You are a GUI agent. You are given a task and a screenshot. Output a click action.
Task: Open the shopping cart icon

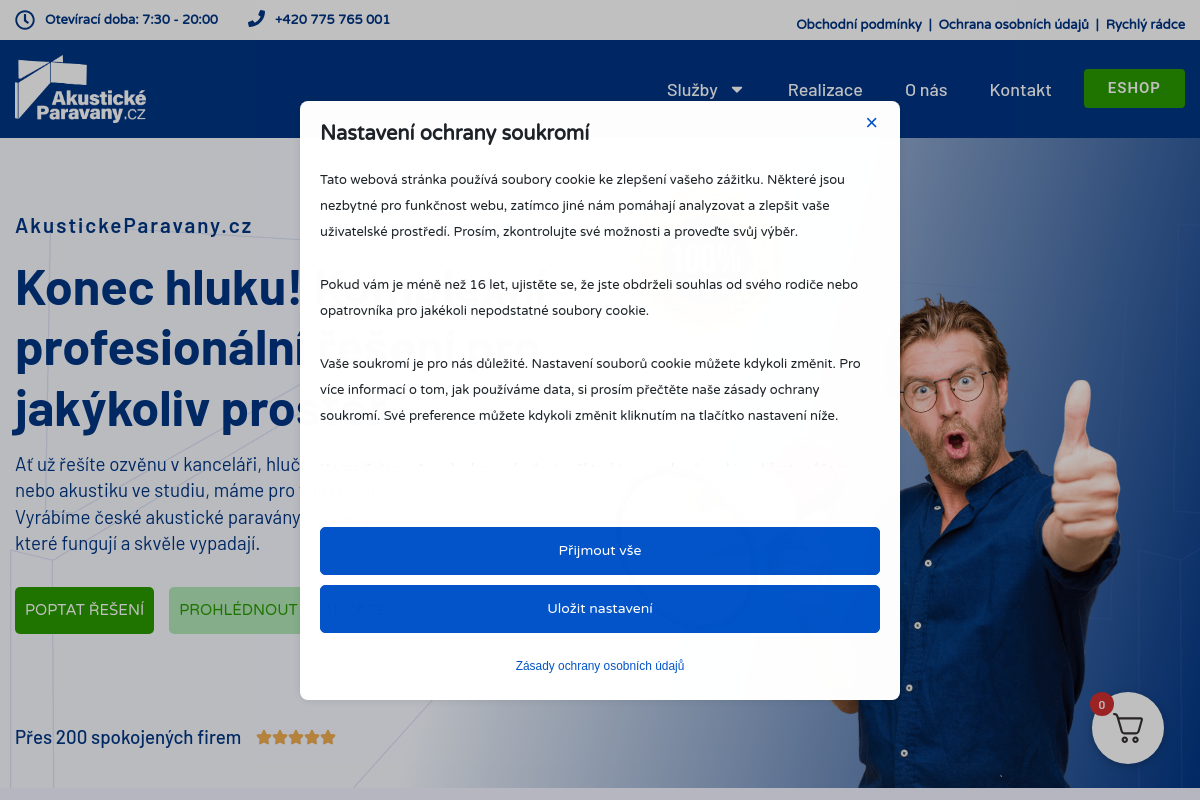point(1128,728)
